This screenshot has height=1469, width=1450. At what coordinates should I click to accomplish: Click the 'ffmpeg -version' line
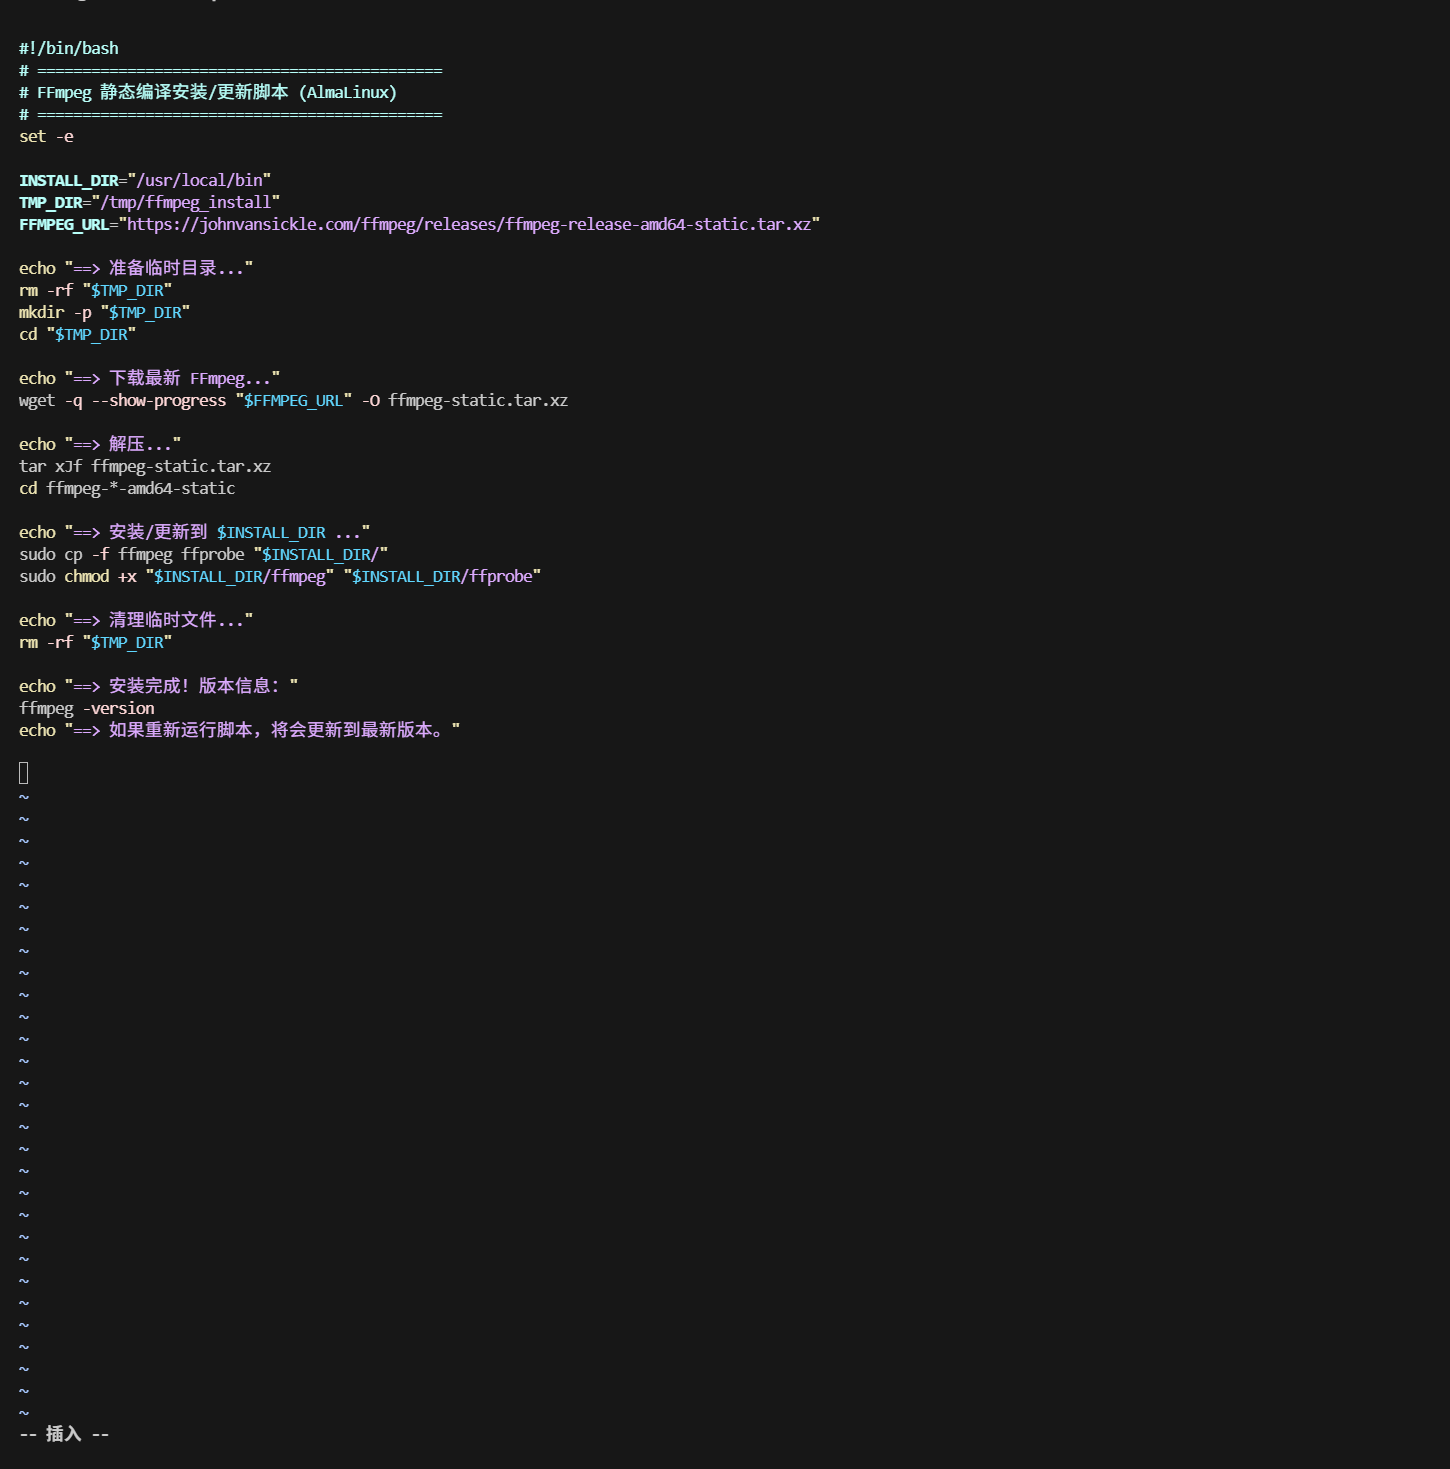click(x=87, y=708)
